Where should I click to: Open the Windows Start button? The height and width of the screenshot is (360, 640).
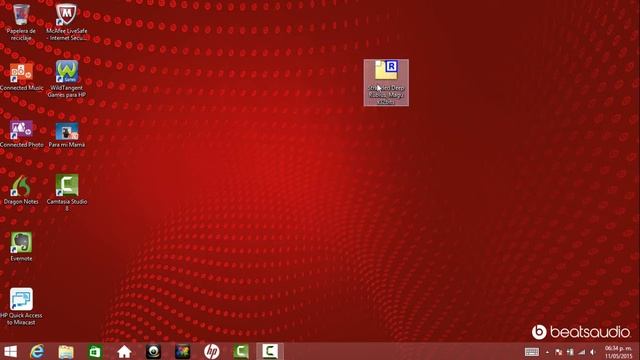[x=10, y=351]
